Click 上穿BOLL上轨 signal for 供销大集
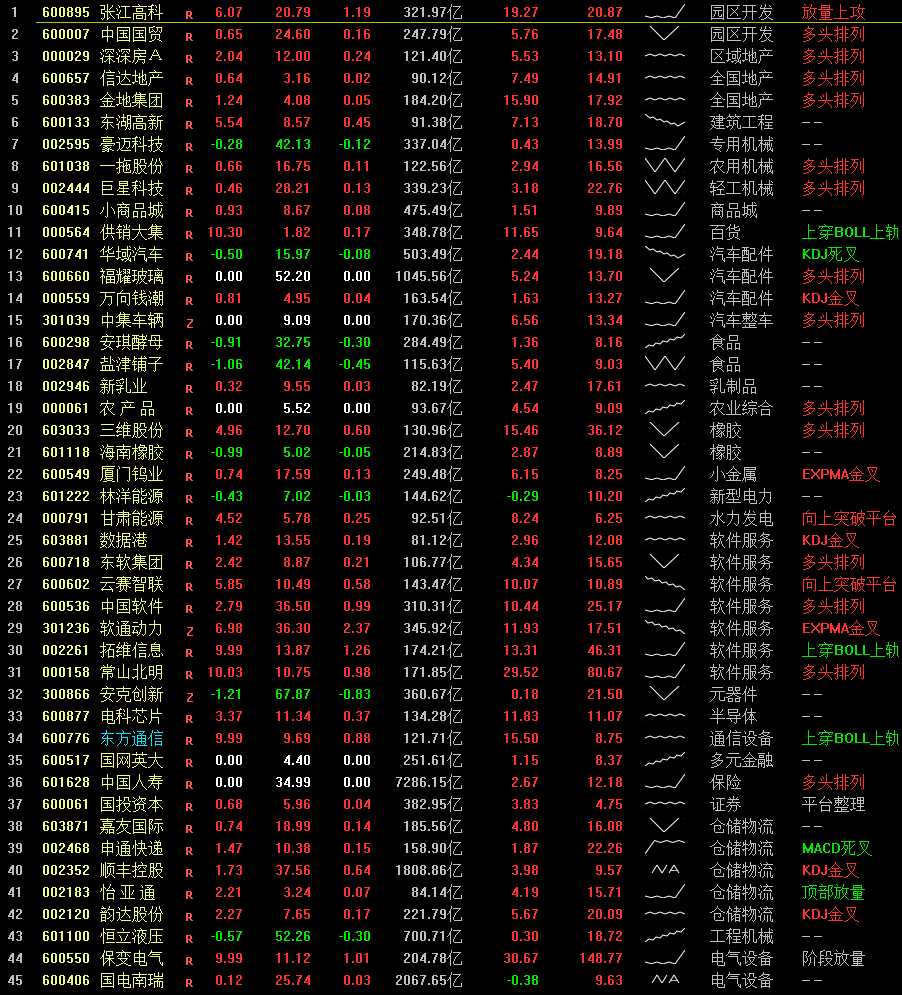Screen dimensions: 902x995 pos(851,232)
